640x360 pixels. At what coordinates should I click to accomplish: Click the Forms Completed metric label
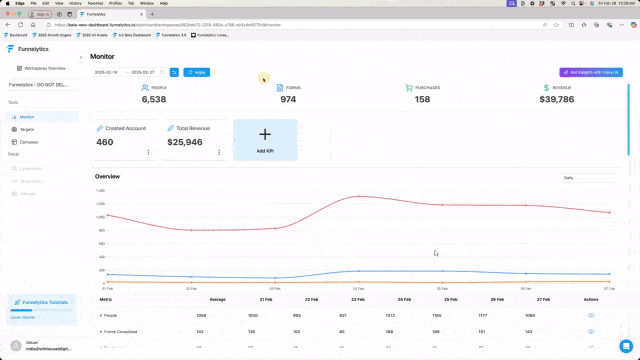coord(120,331)
